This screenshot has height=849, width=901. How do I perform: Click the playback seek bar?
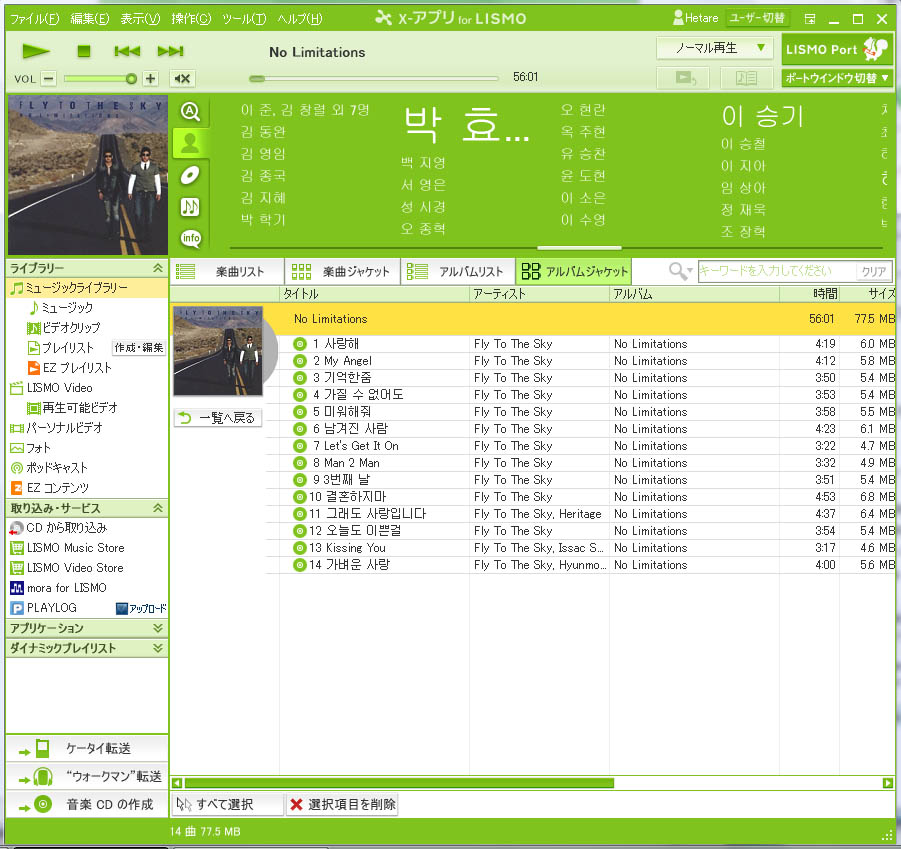[x=374, y=78]
